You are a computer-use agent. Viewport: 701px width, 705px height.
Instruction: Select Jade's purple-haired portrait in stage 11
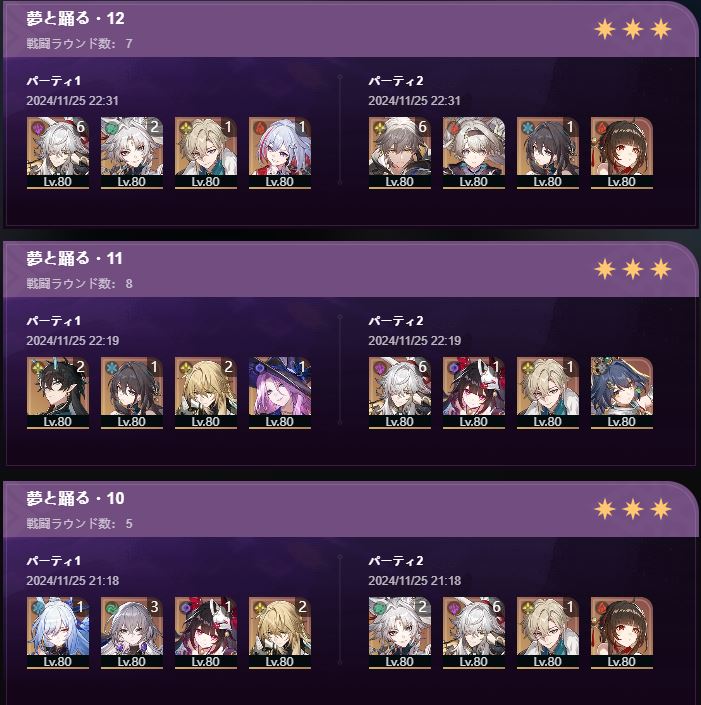(x=279, y=393)
